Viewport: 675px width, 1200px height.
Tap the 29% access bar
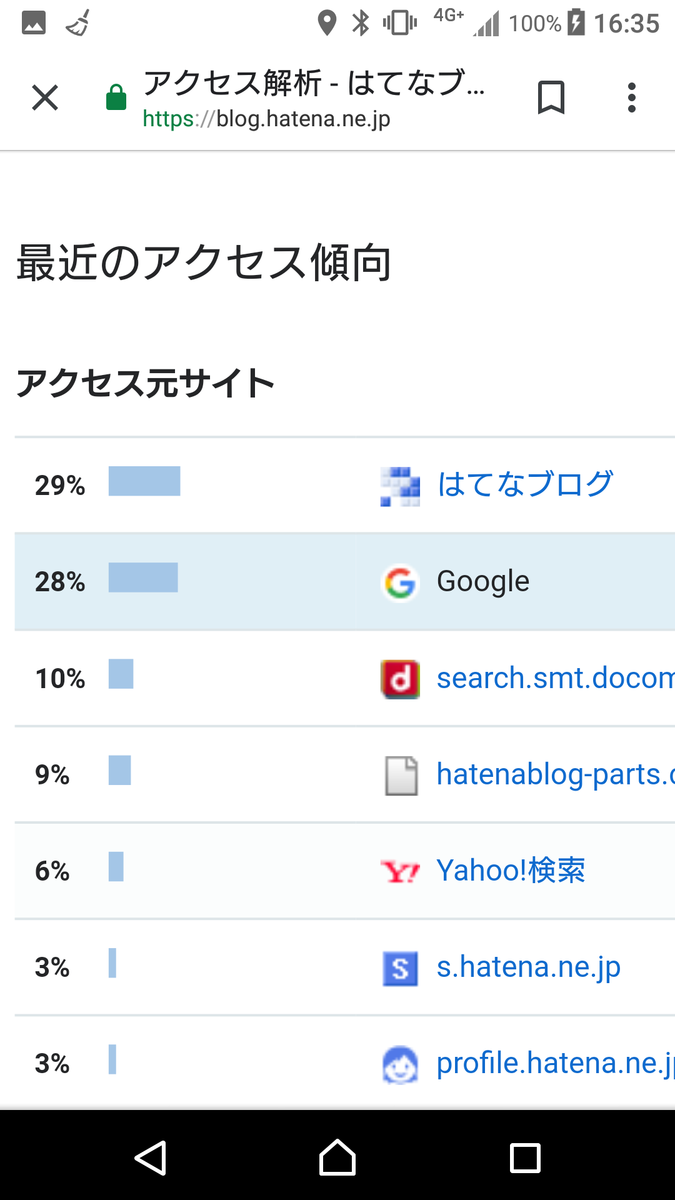click(x=144, y=481)
